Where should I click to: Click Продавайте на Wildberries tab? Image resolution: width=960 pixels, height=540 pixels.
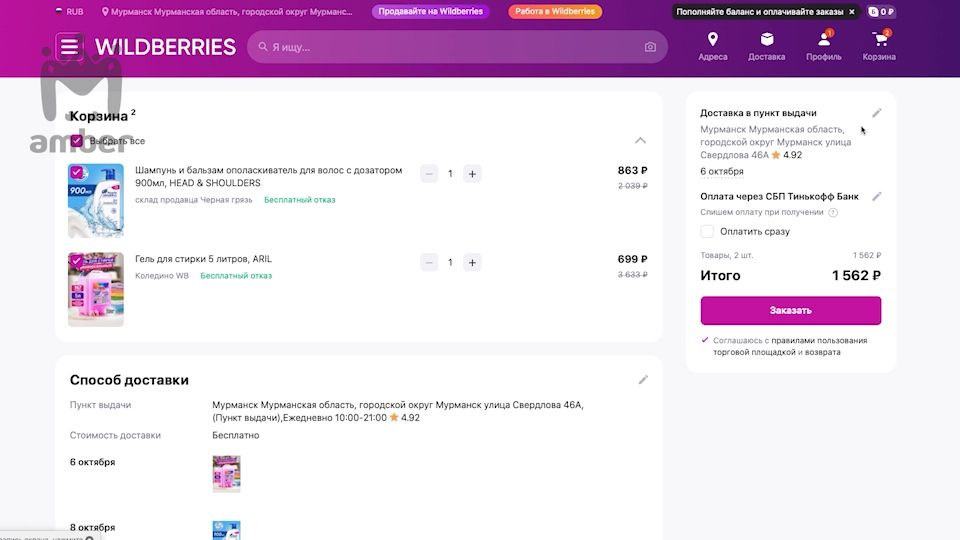pos(430,12)
